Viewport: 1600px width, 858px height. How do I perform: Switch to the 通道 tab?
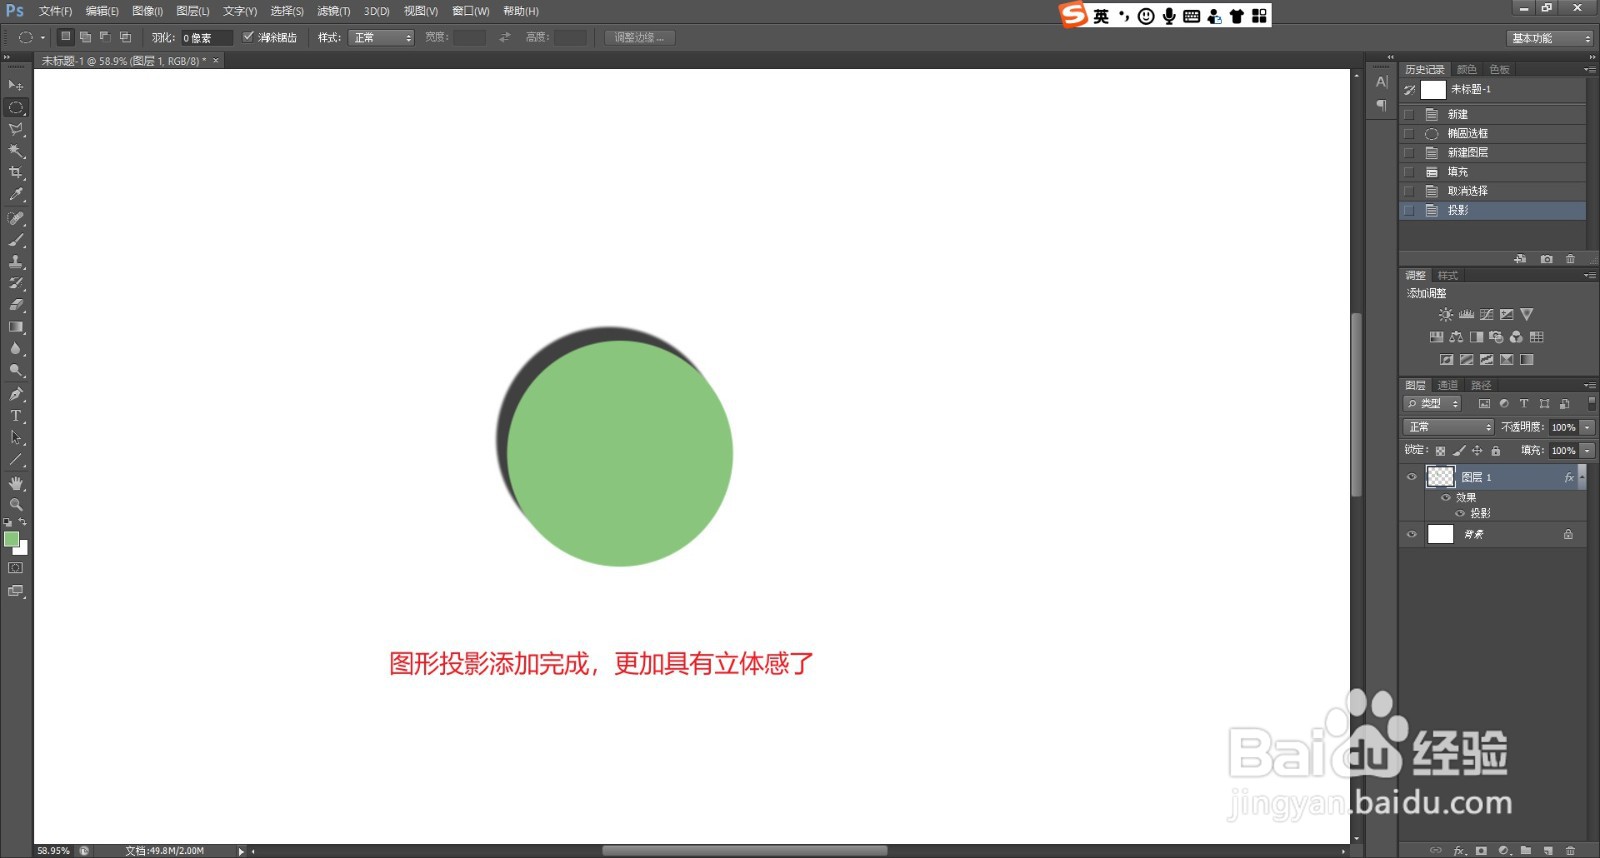(1447, 385)
